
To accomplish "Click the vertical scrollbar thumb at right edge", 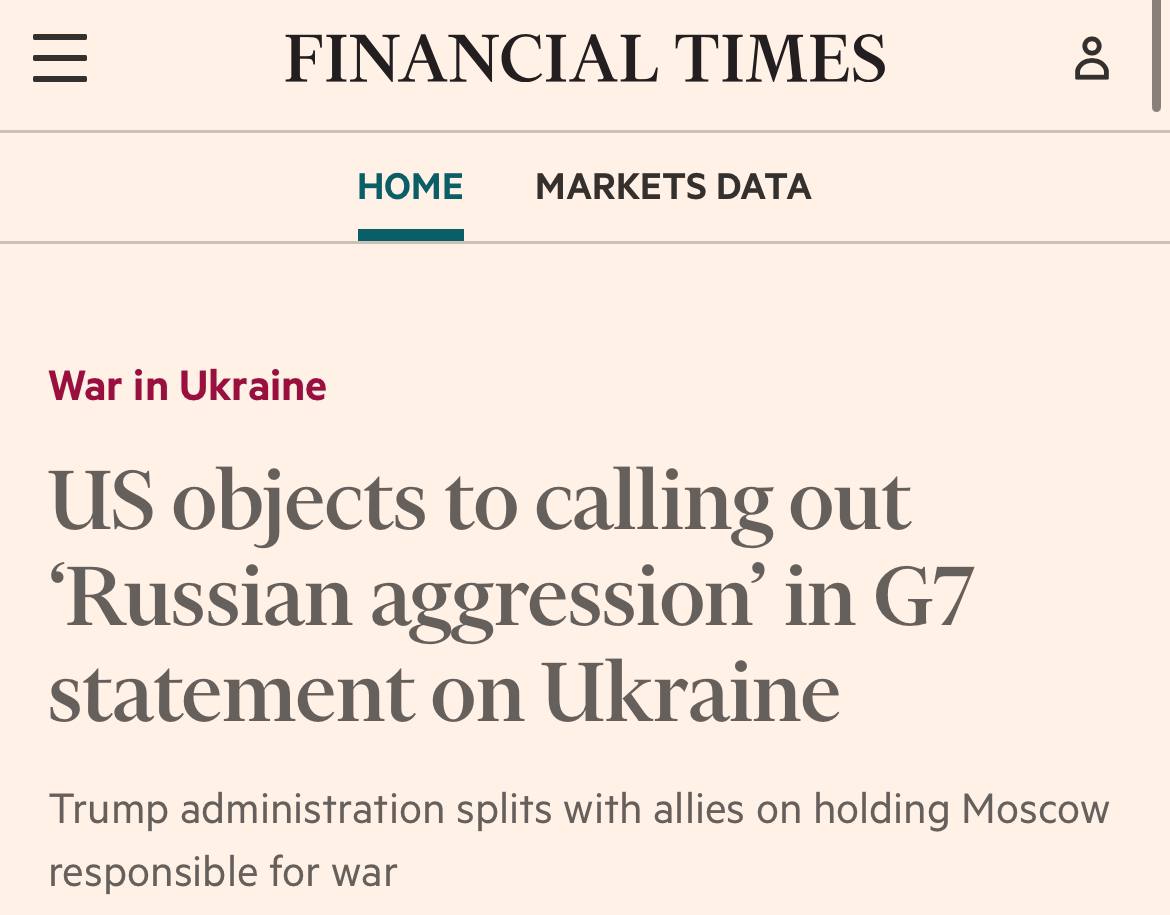I will [1156, 56].
